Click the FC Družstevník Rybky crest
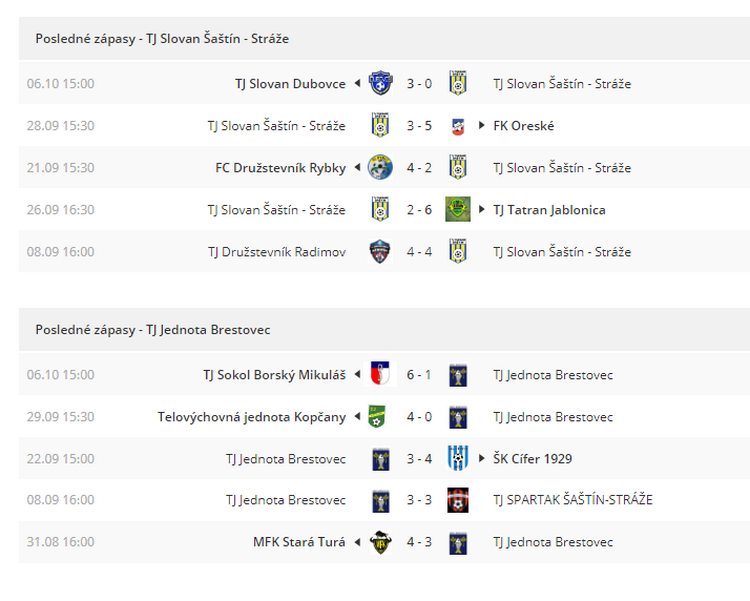Screen dimensions: 750x601 coord(381,167)
